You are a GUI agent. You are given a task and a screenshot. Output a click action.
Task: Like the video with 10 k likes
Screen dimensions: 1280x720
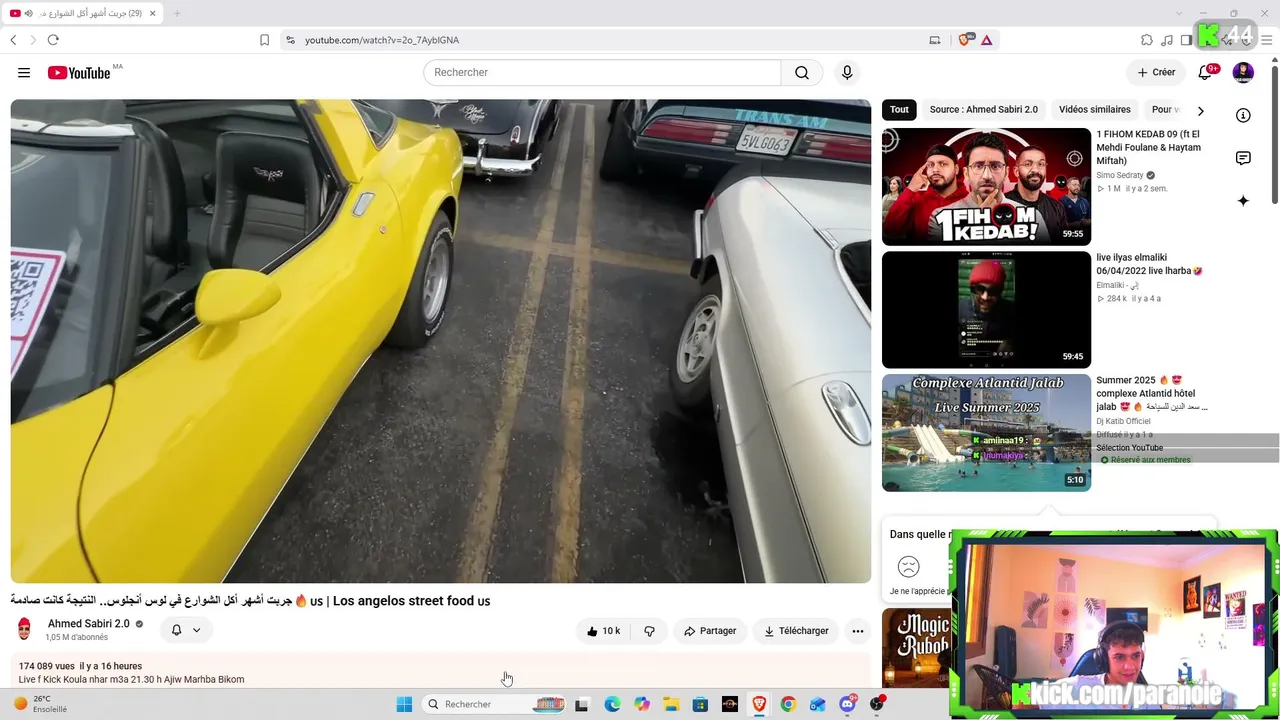[x=603, y=631]
